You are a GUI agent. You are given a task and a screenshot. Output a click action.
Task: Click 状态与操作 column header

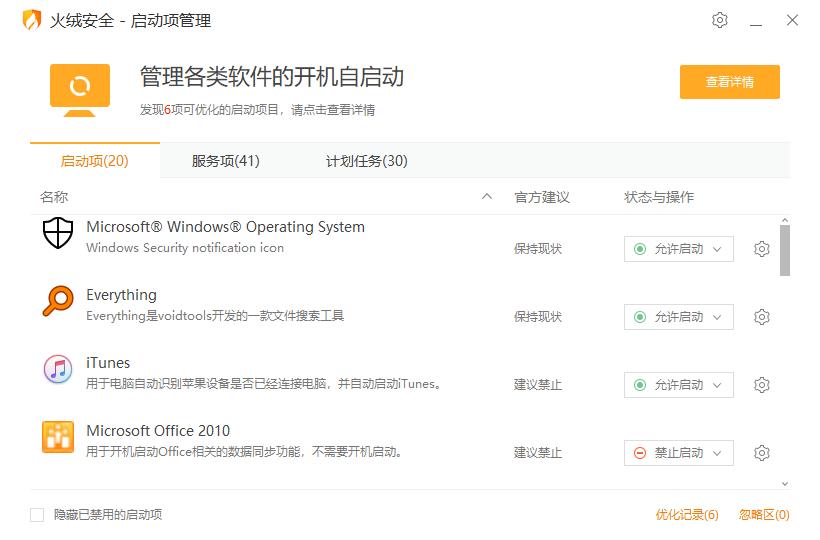(659, 197)
